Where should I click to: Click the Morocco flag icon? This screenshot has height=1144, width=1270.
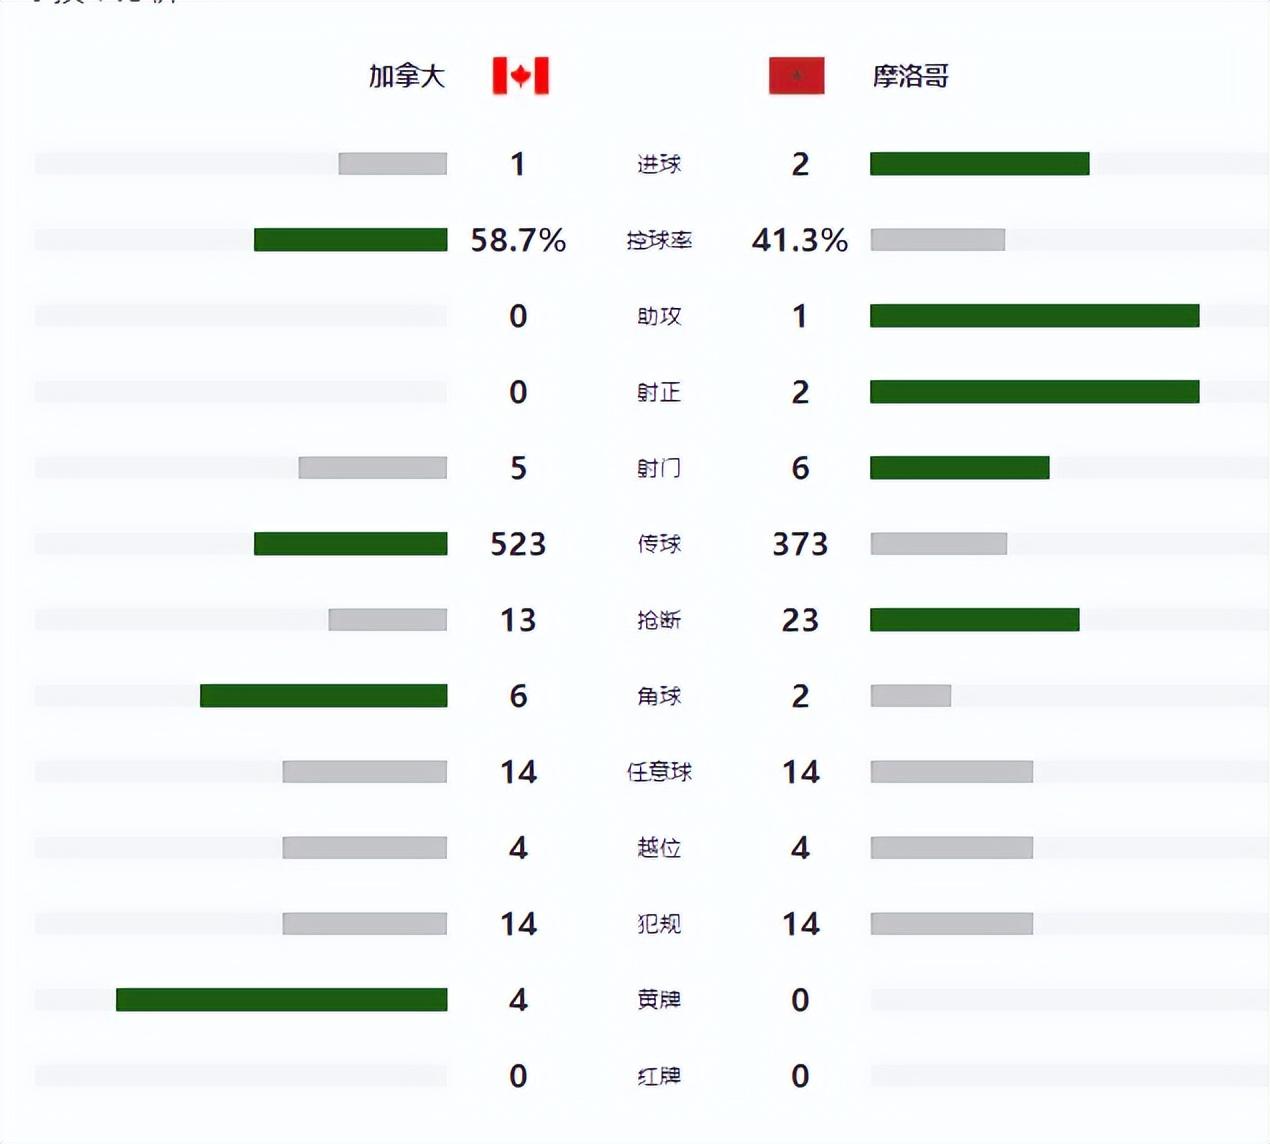coord(796,76)
